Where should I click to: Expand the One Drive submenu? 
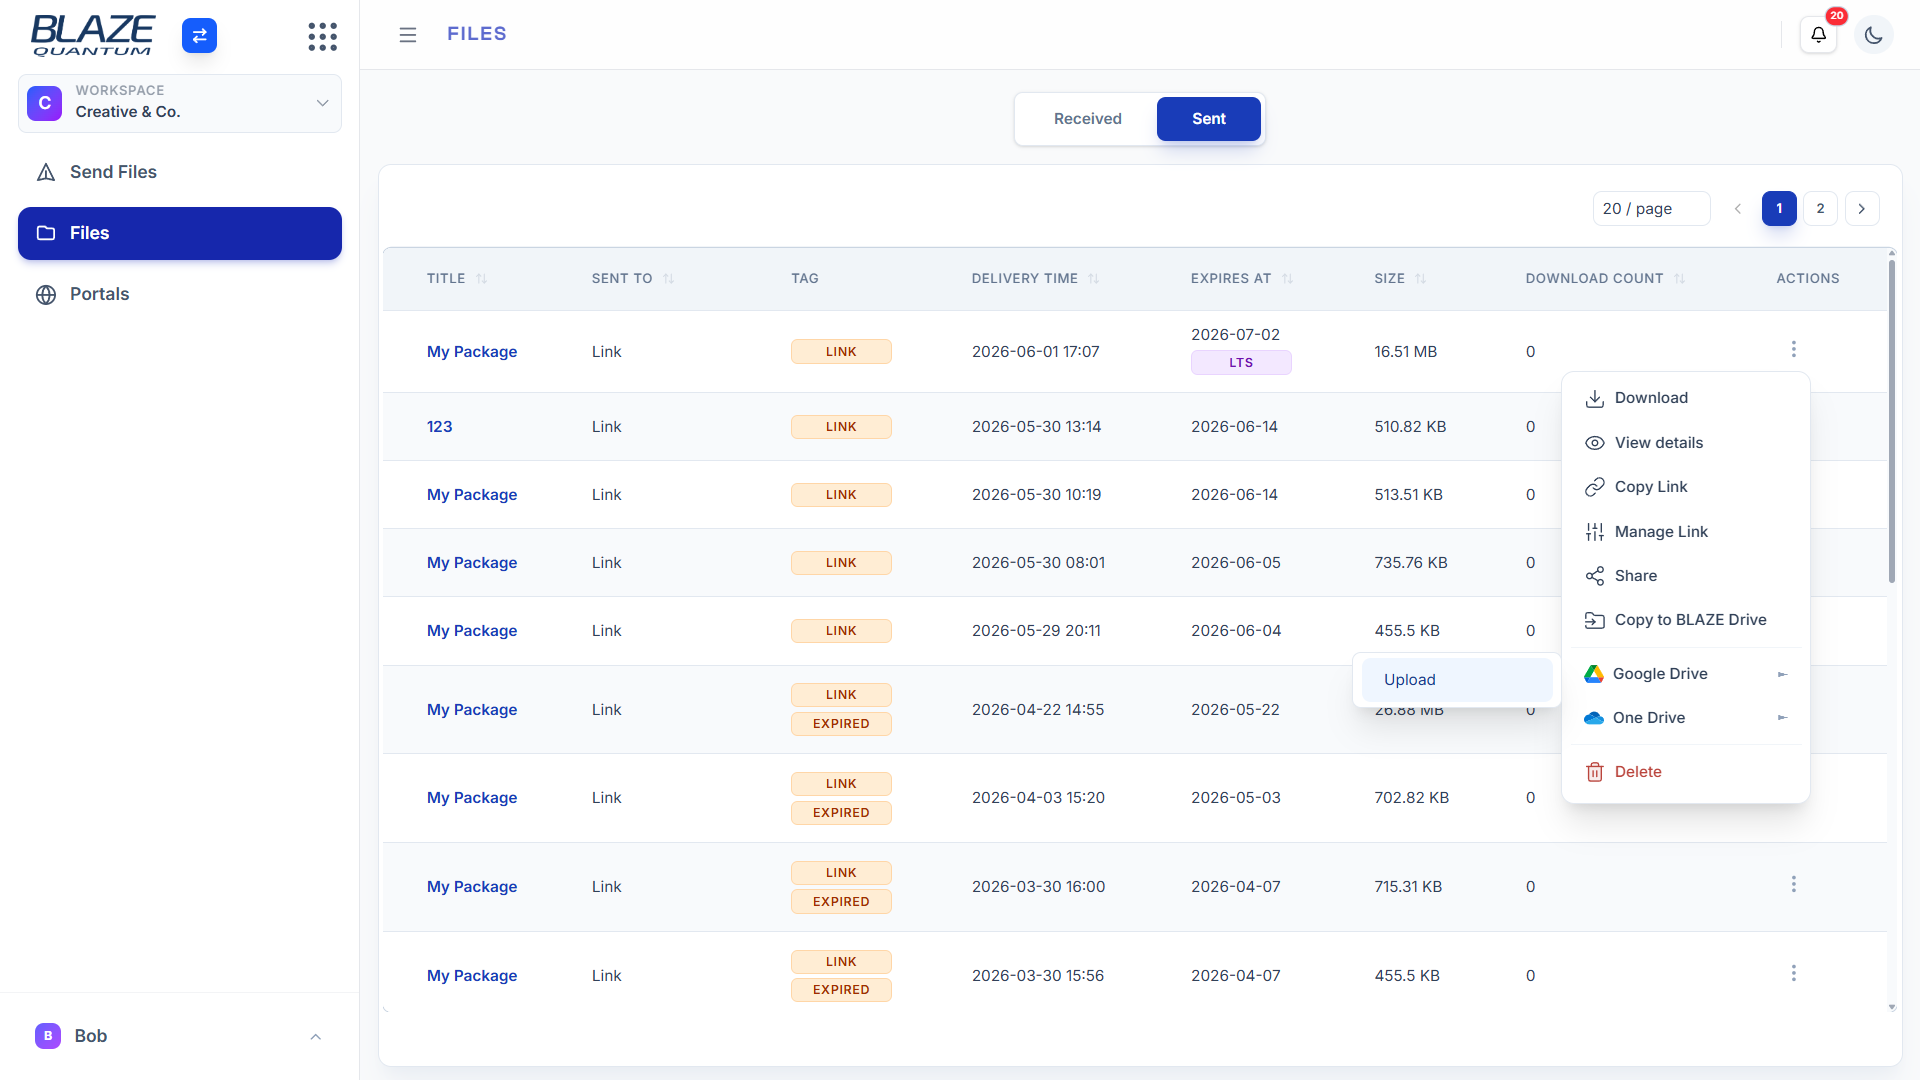click(x=1686, y=718)
